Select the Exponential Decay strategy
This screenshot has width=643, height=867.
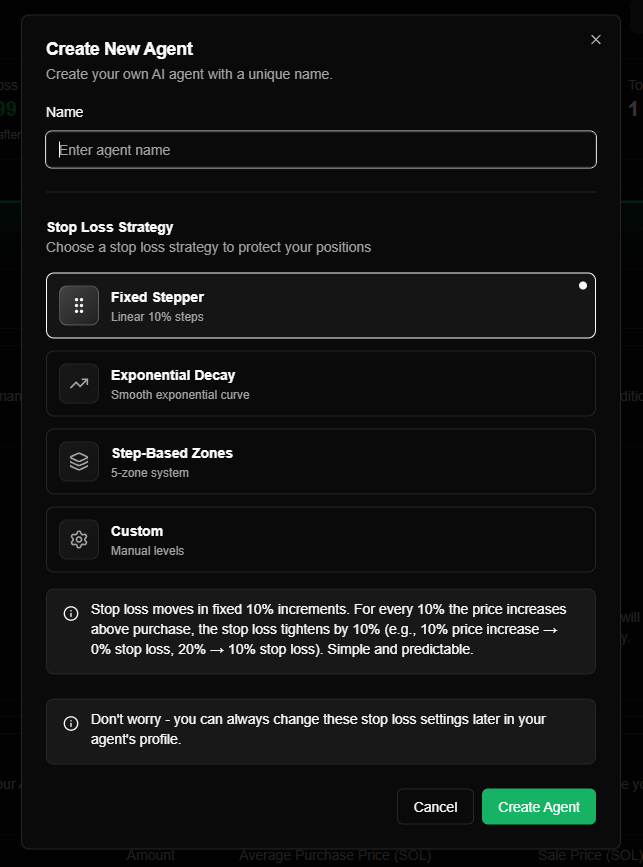[x=320, y=383]
